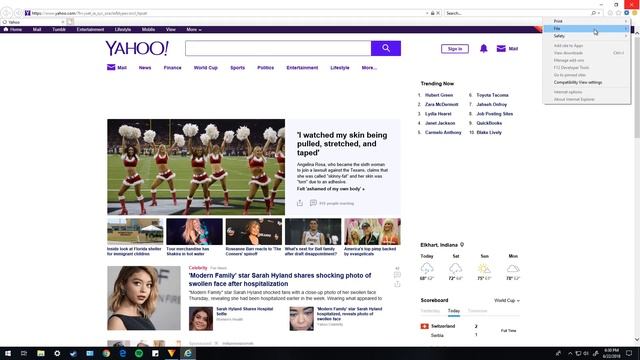Expand the Print submenu
The image size is (640, 360).
pyautogui.click(x=587, y=21)
